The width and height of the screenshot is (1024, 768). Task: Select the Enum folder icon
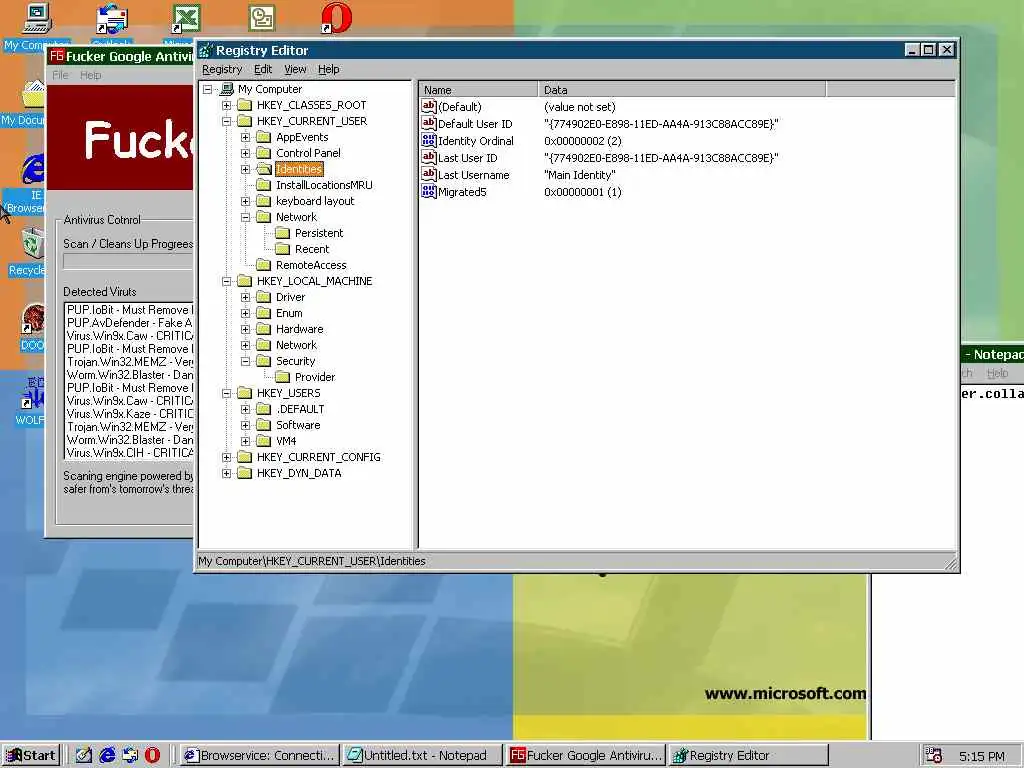tap(264, 313)
